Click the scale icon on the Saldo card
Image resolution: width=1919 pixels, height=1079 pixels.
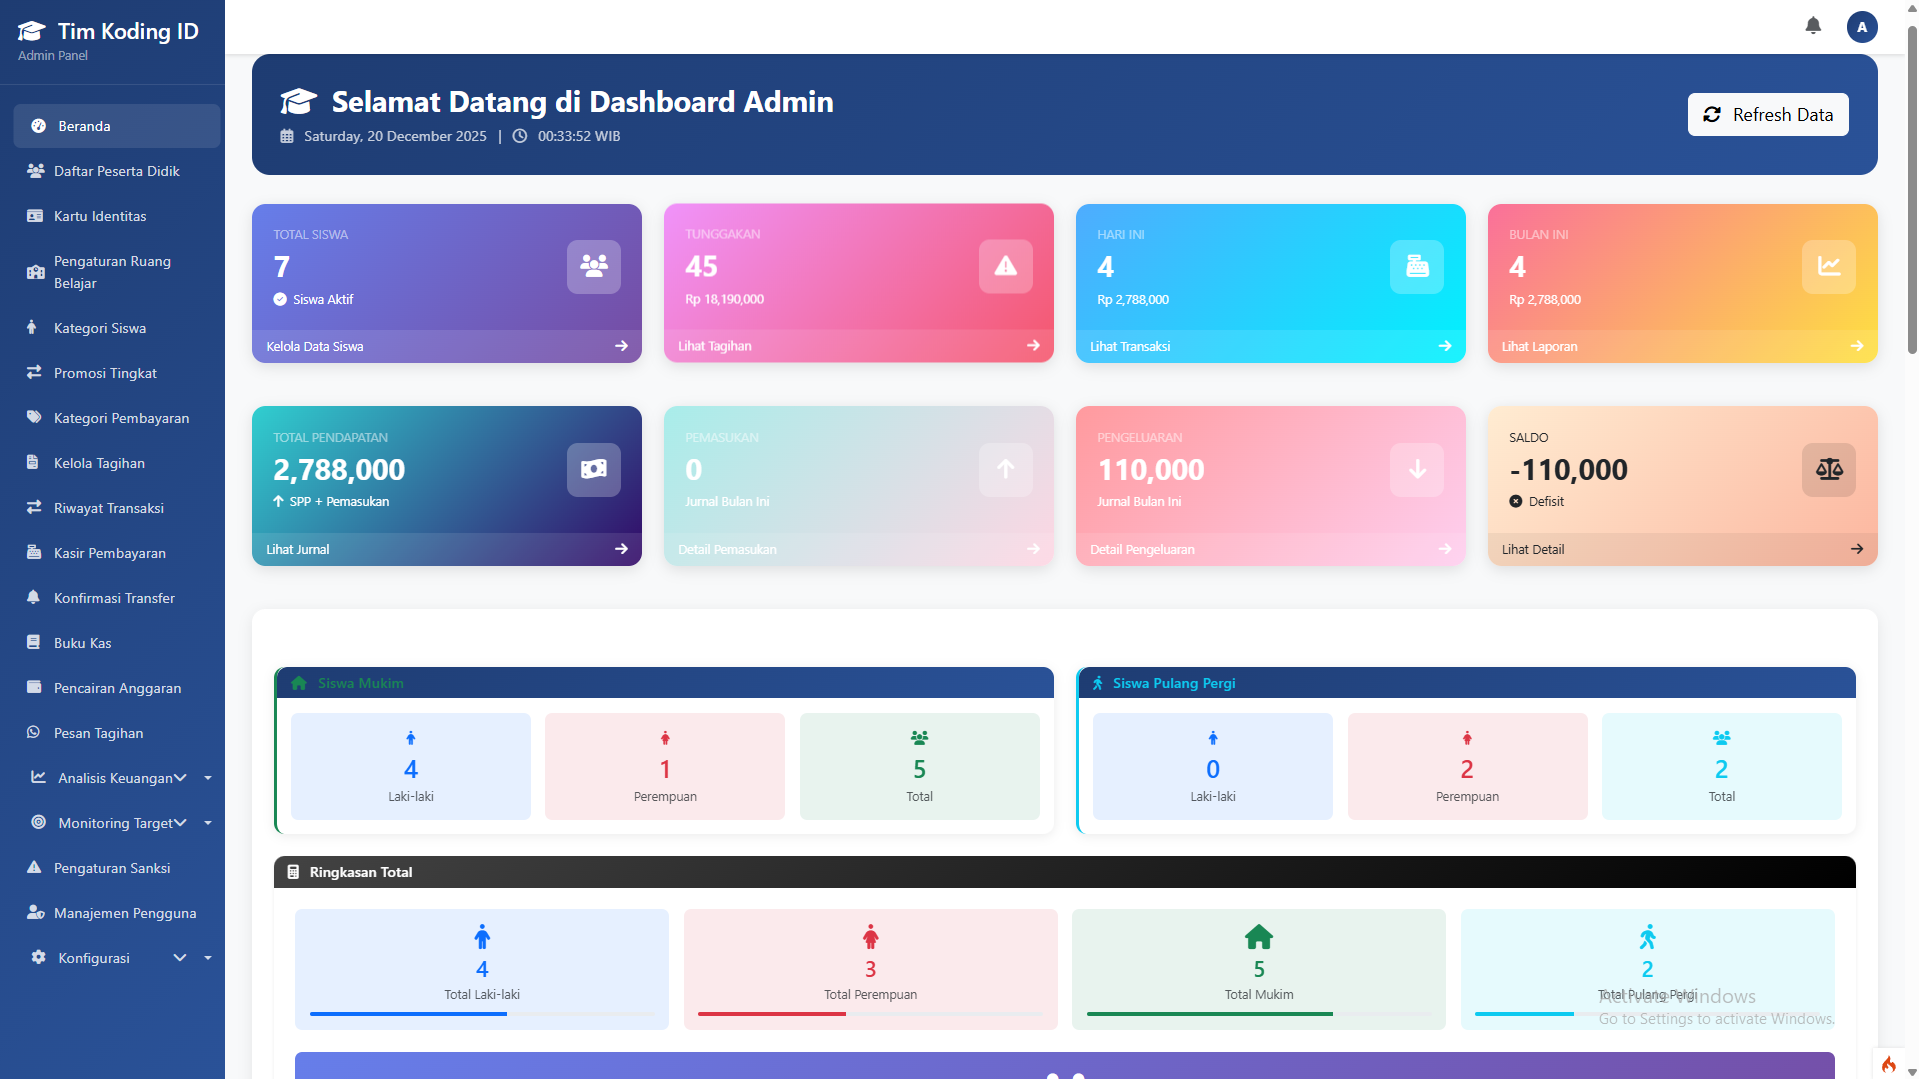click(1828, 470)
